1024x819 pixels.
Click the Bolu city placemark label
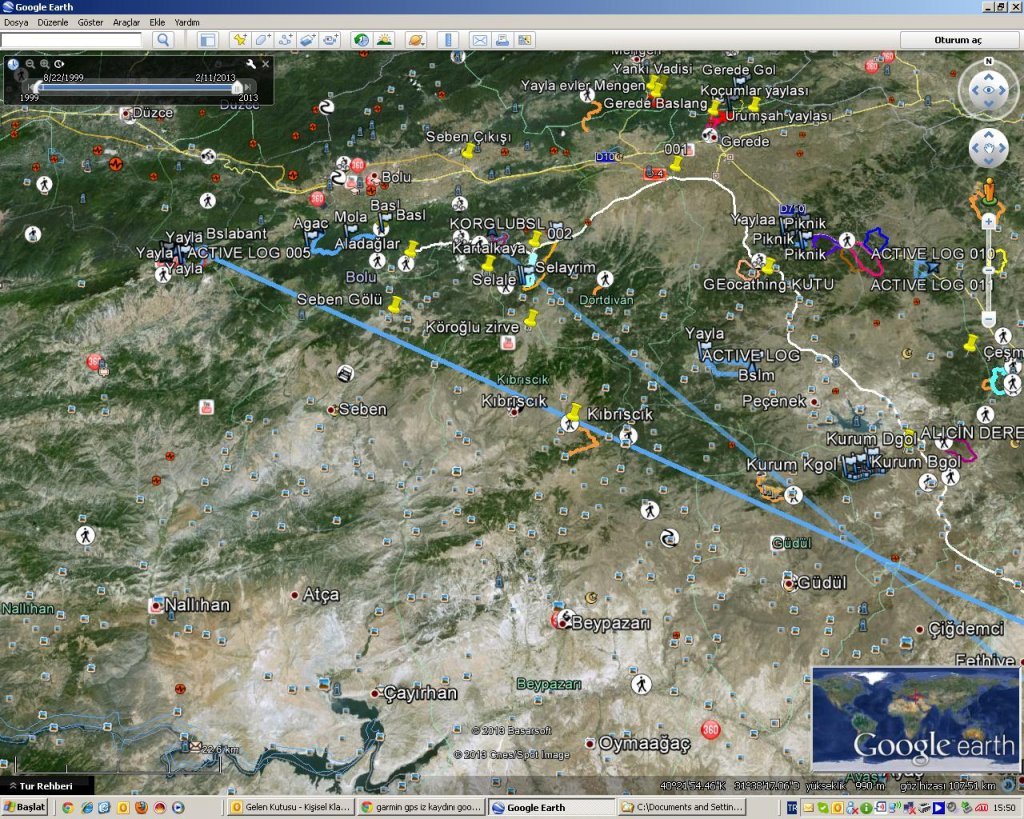(x=396, y=177)
